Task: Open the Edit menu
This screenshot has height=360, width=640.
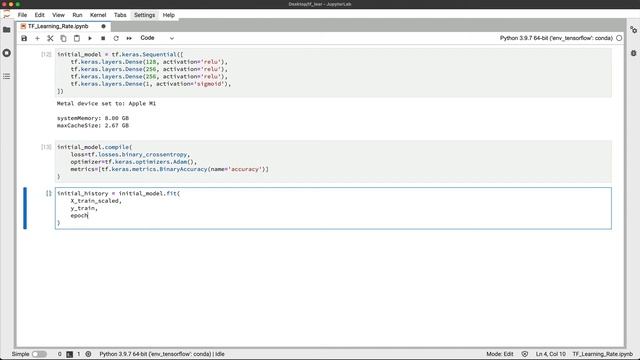Action: pos(40,15)
